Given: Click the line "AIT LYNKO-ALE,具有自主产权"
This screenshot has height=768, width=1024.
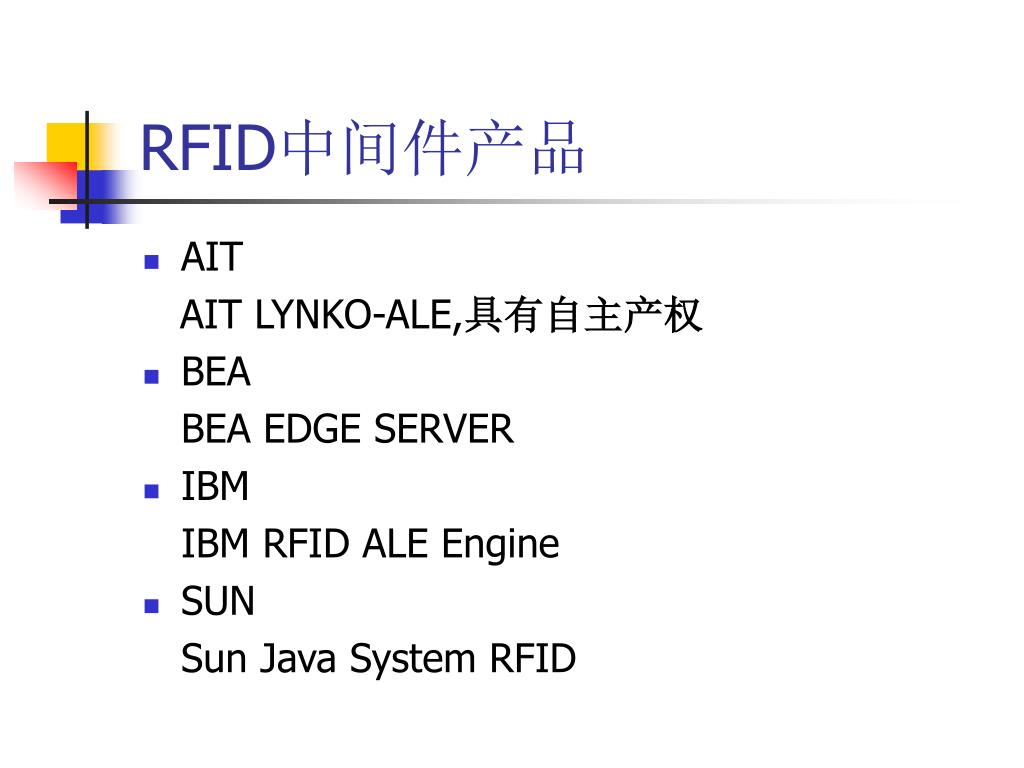Looking at the screenshot, I should click(441, 315).
